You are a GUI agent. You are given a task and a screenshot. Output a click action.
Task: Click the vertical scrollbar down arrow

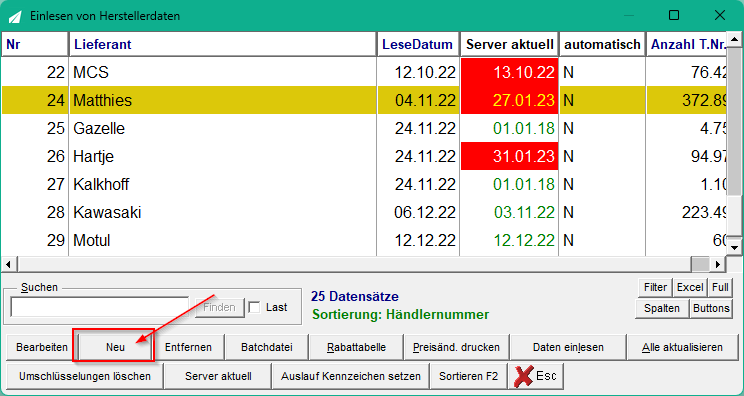tap(735, 248)
